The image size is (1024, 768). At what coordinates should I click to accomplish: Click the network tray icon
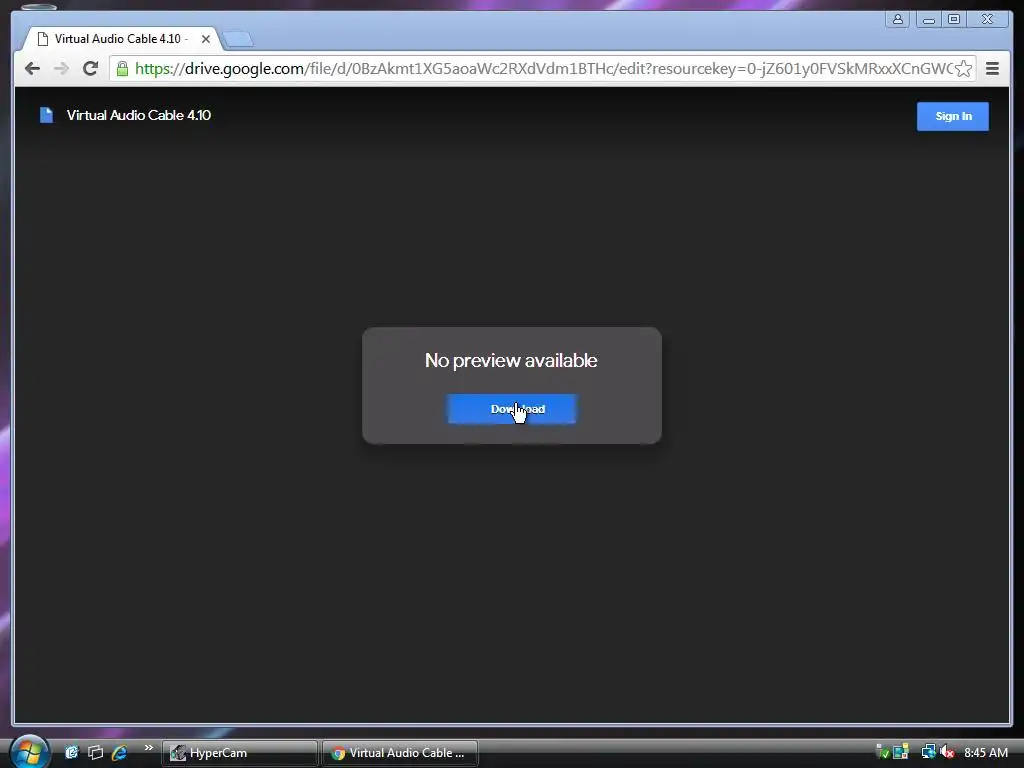click(x=928, y=752)
